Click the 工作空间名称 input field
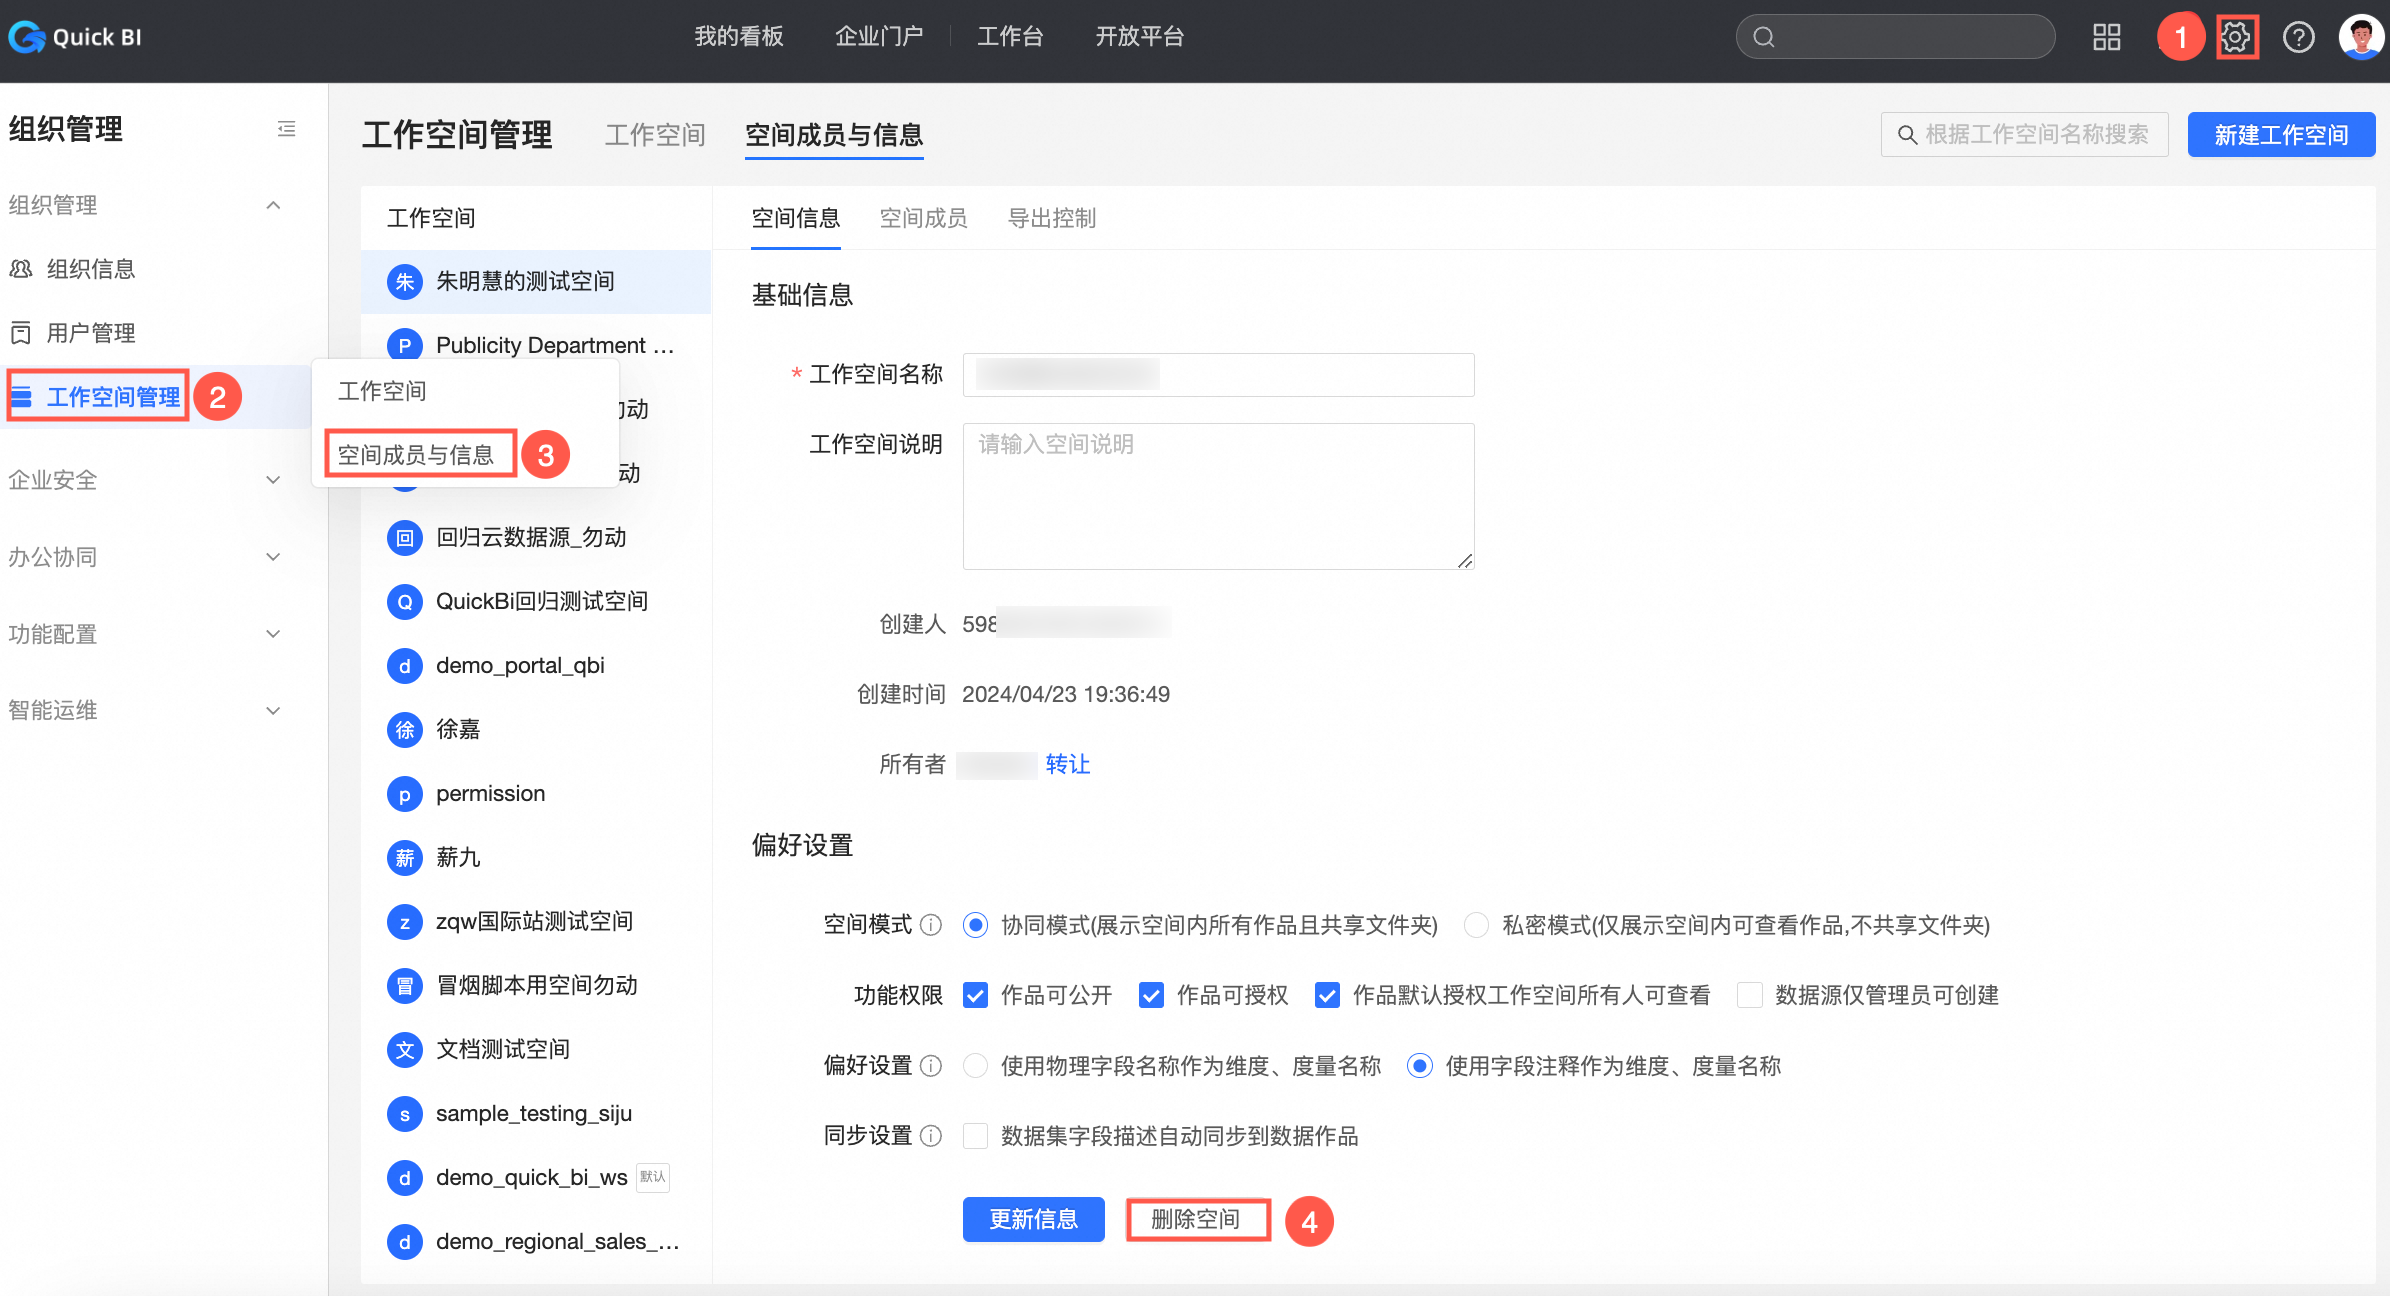The image size is (2390, 1296). click(x=1218, y=375)
